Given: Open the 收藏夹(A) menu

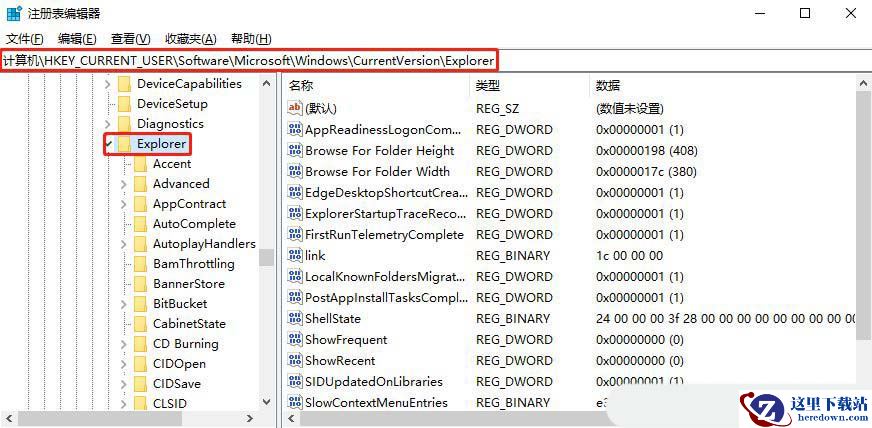Looking at the screenshot, I should (191, 39).
